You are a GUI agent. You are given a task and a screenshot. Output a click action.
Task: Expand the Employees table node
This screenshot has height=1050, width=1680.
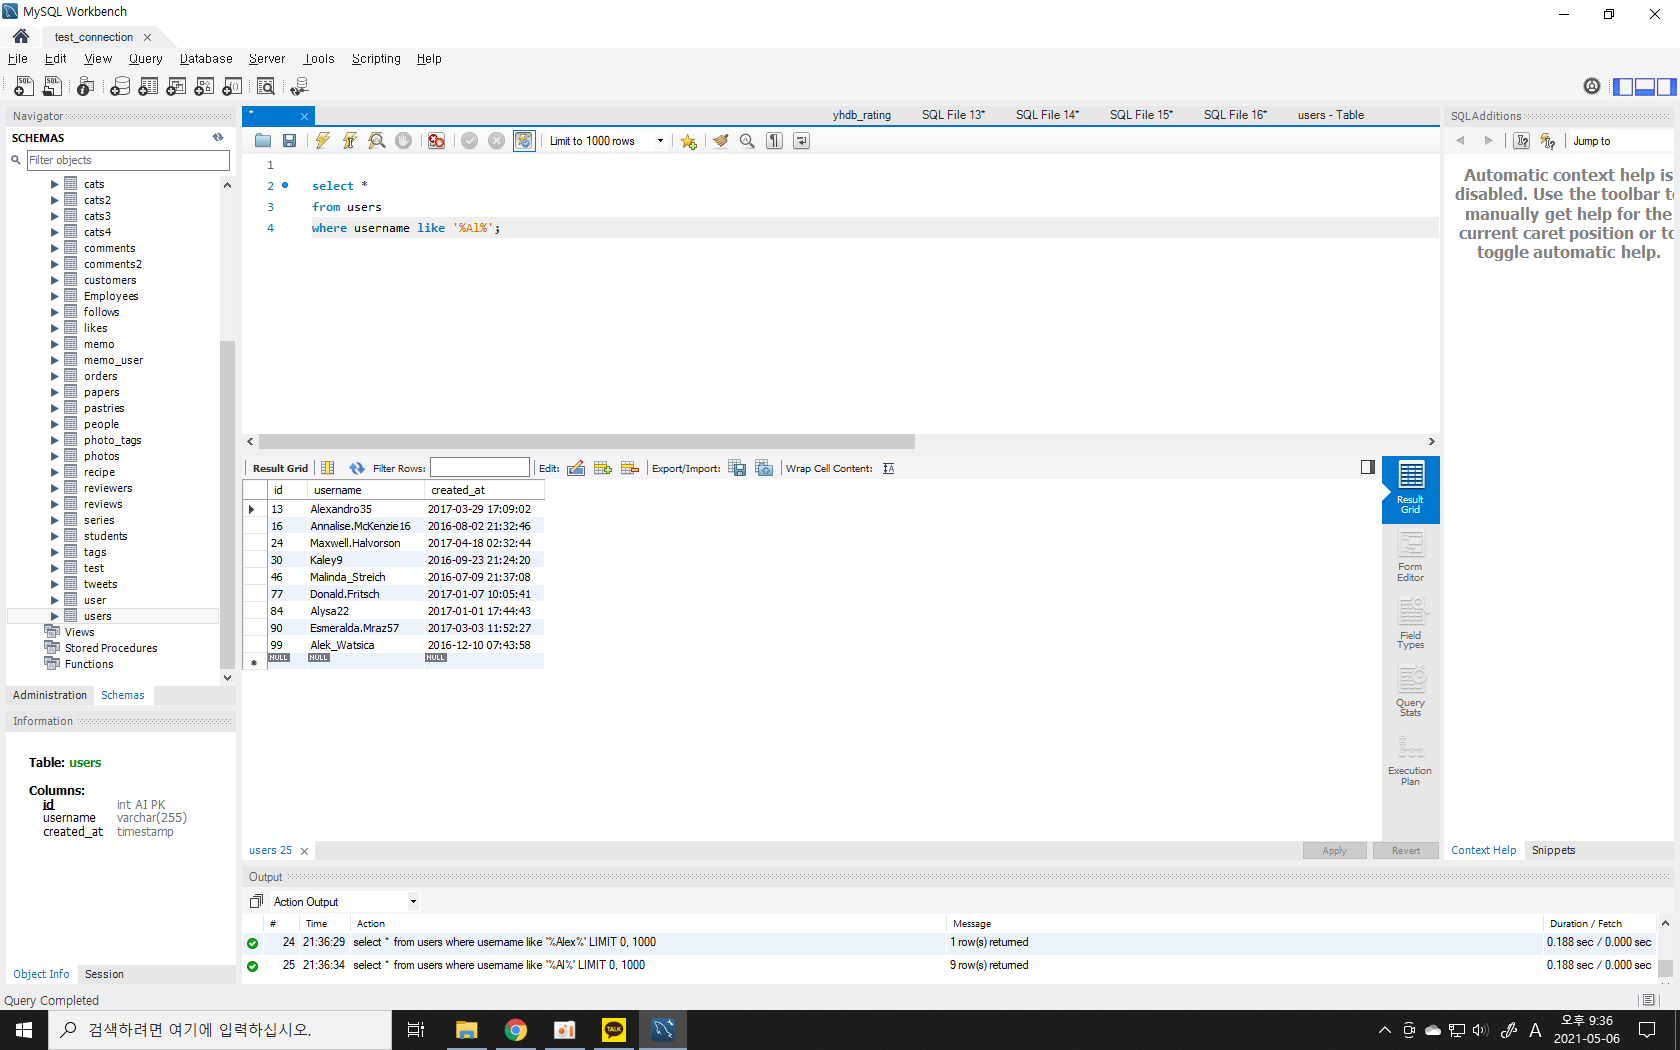coord(55,296)
